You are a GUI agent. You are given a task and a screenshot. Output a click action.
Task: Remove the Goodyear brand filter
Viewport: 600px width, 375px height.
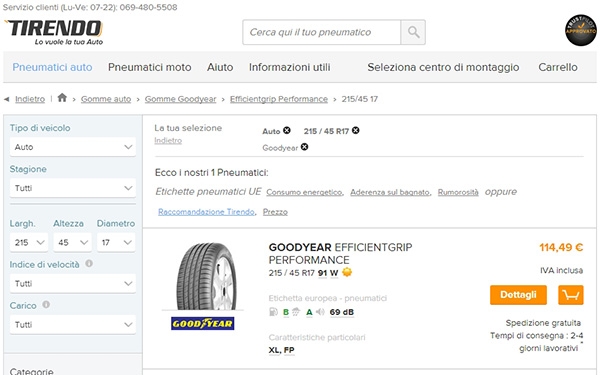[304, 147]
